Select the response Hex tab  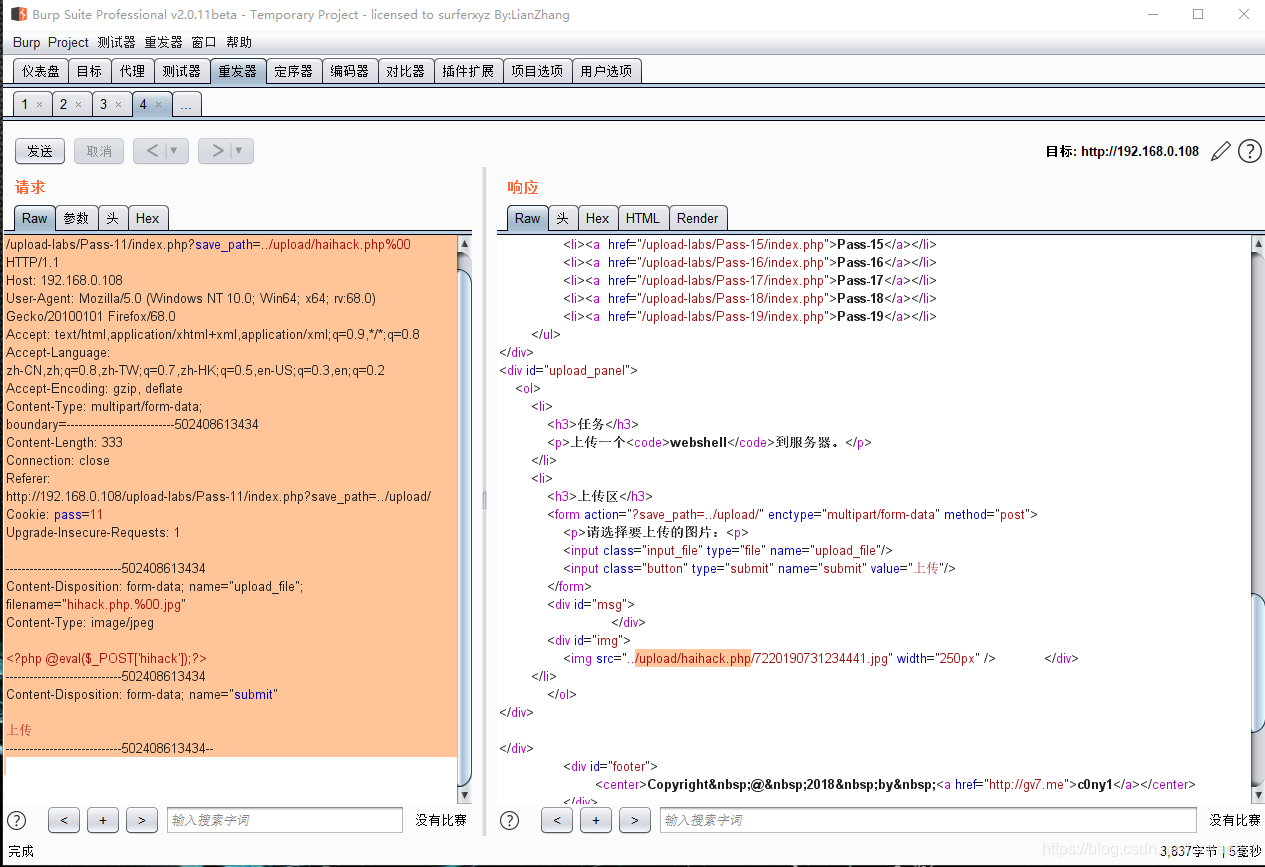point(598,218)
